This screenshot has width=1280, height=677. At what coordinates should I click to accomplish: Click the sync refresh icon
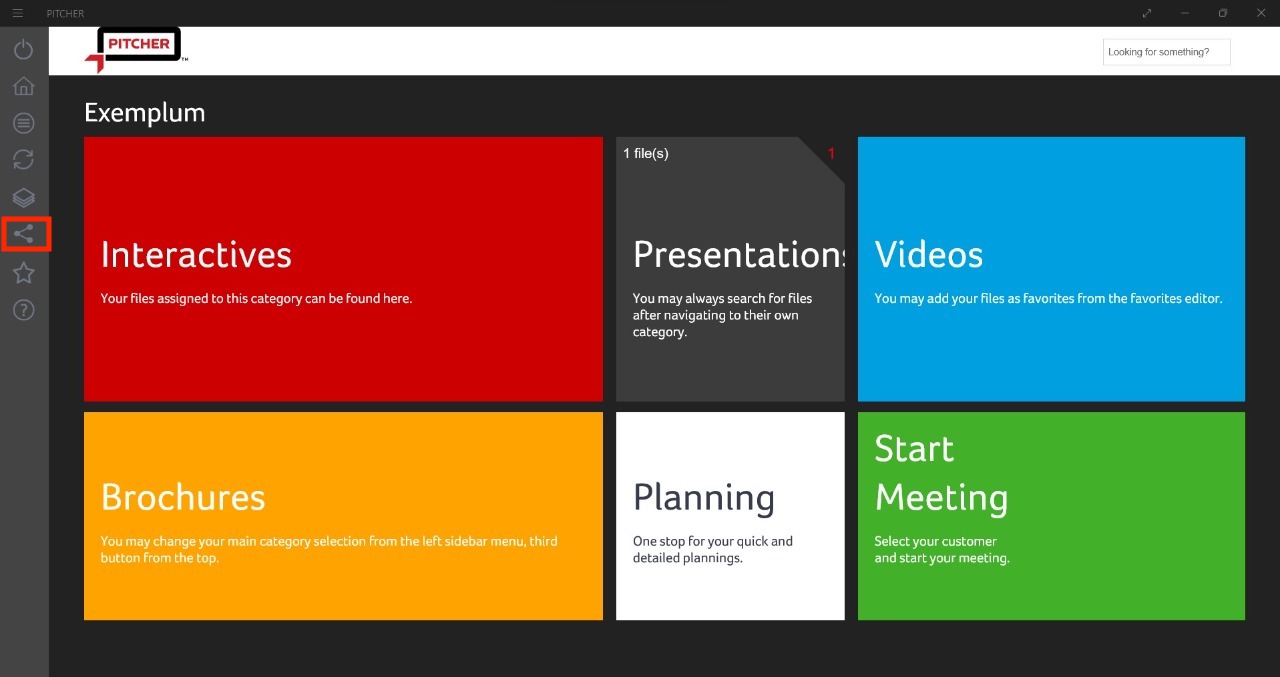tap(24, 160)
